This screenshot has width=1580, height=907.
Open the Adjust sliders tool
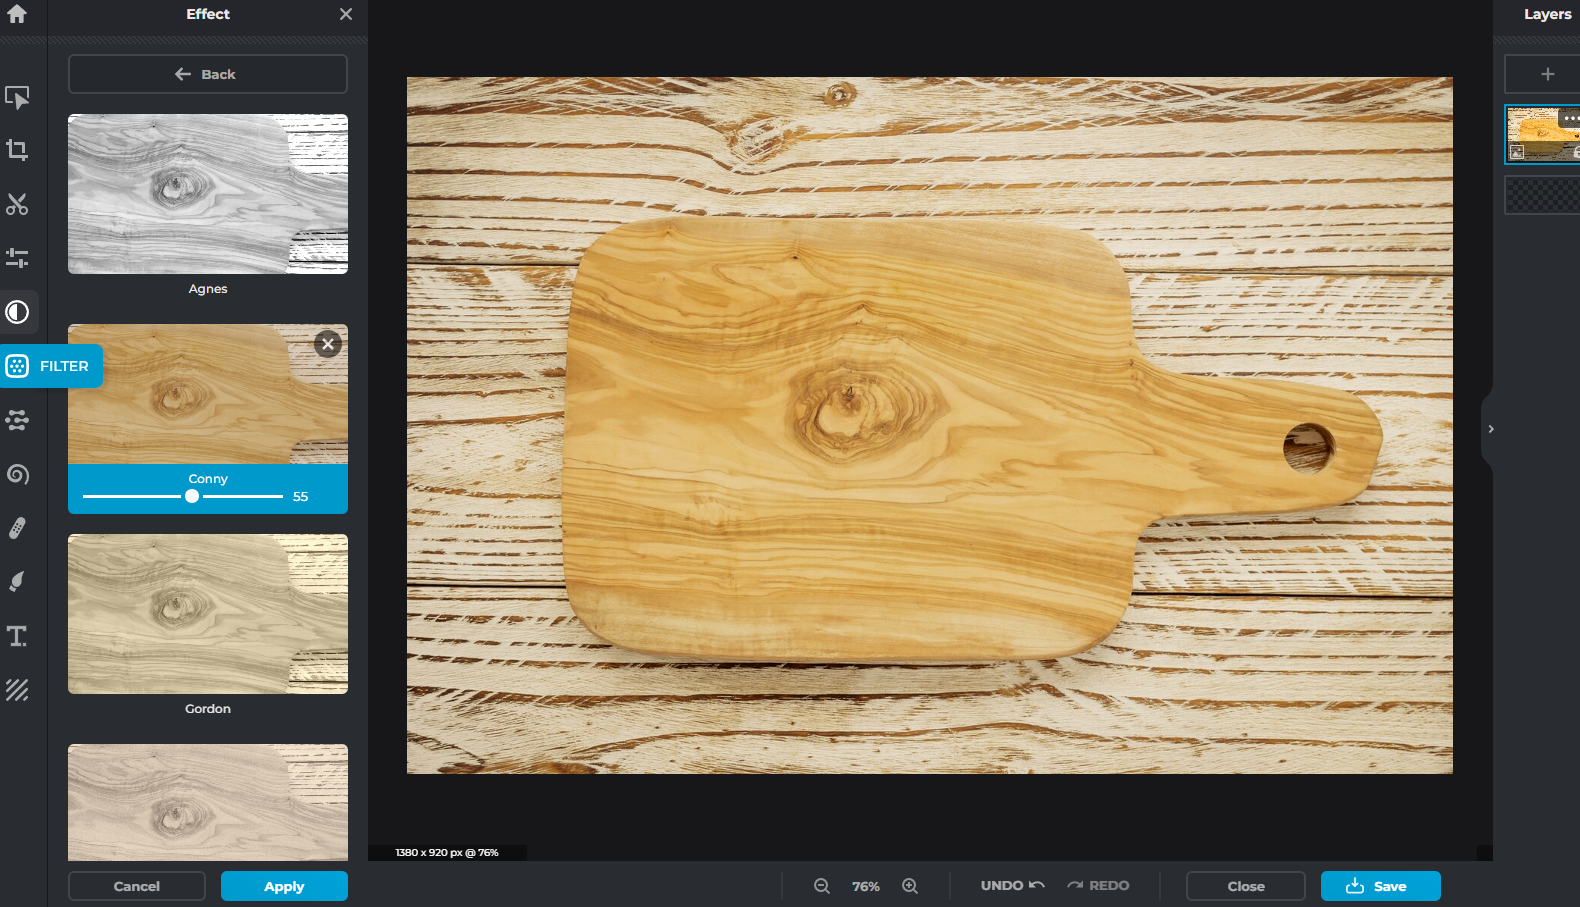point(17,258)
